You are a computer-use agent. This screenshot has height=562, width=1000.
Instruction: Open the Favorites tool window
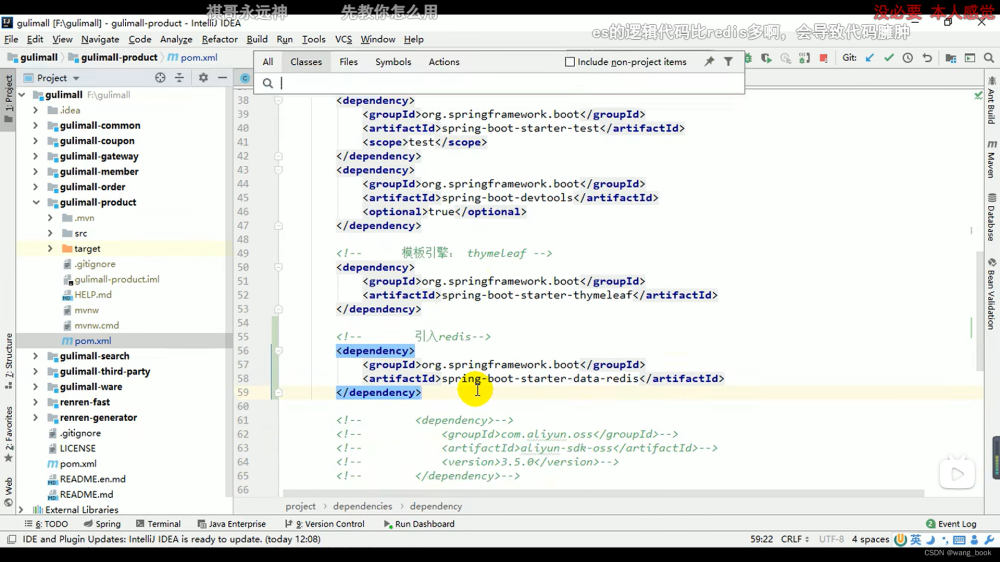pos(9,434)
